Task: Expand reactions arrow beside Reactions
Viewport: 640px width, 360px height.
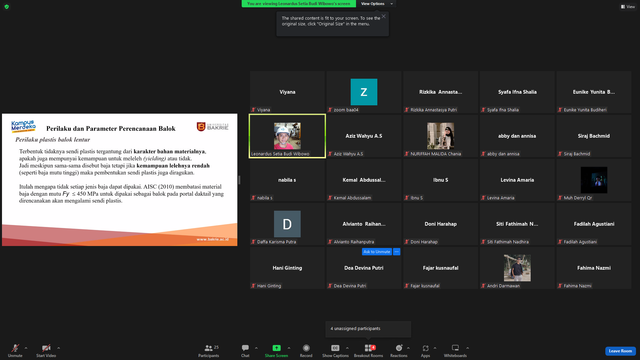Action: tap(408, 348)
